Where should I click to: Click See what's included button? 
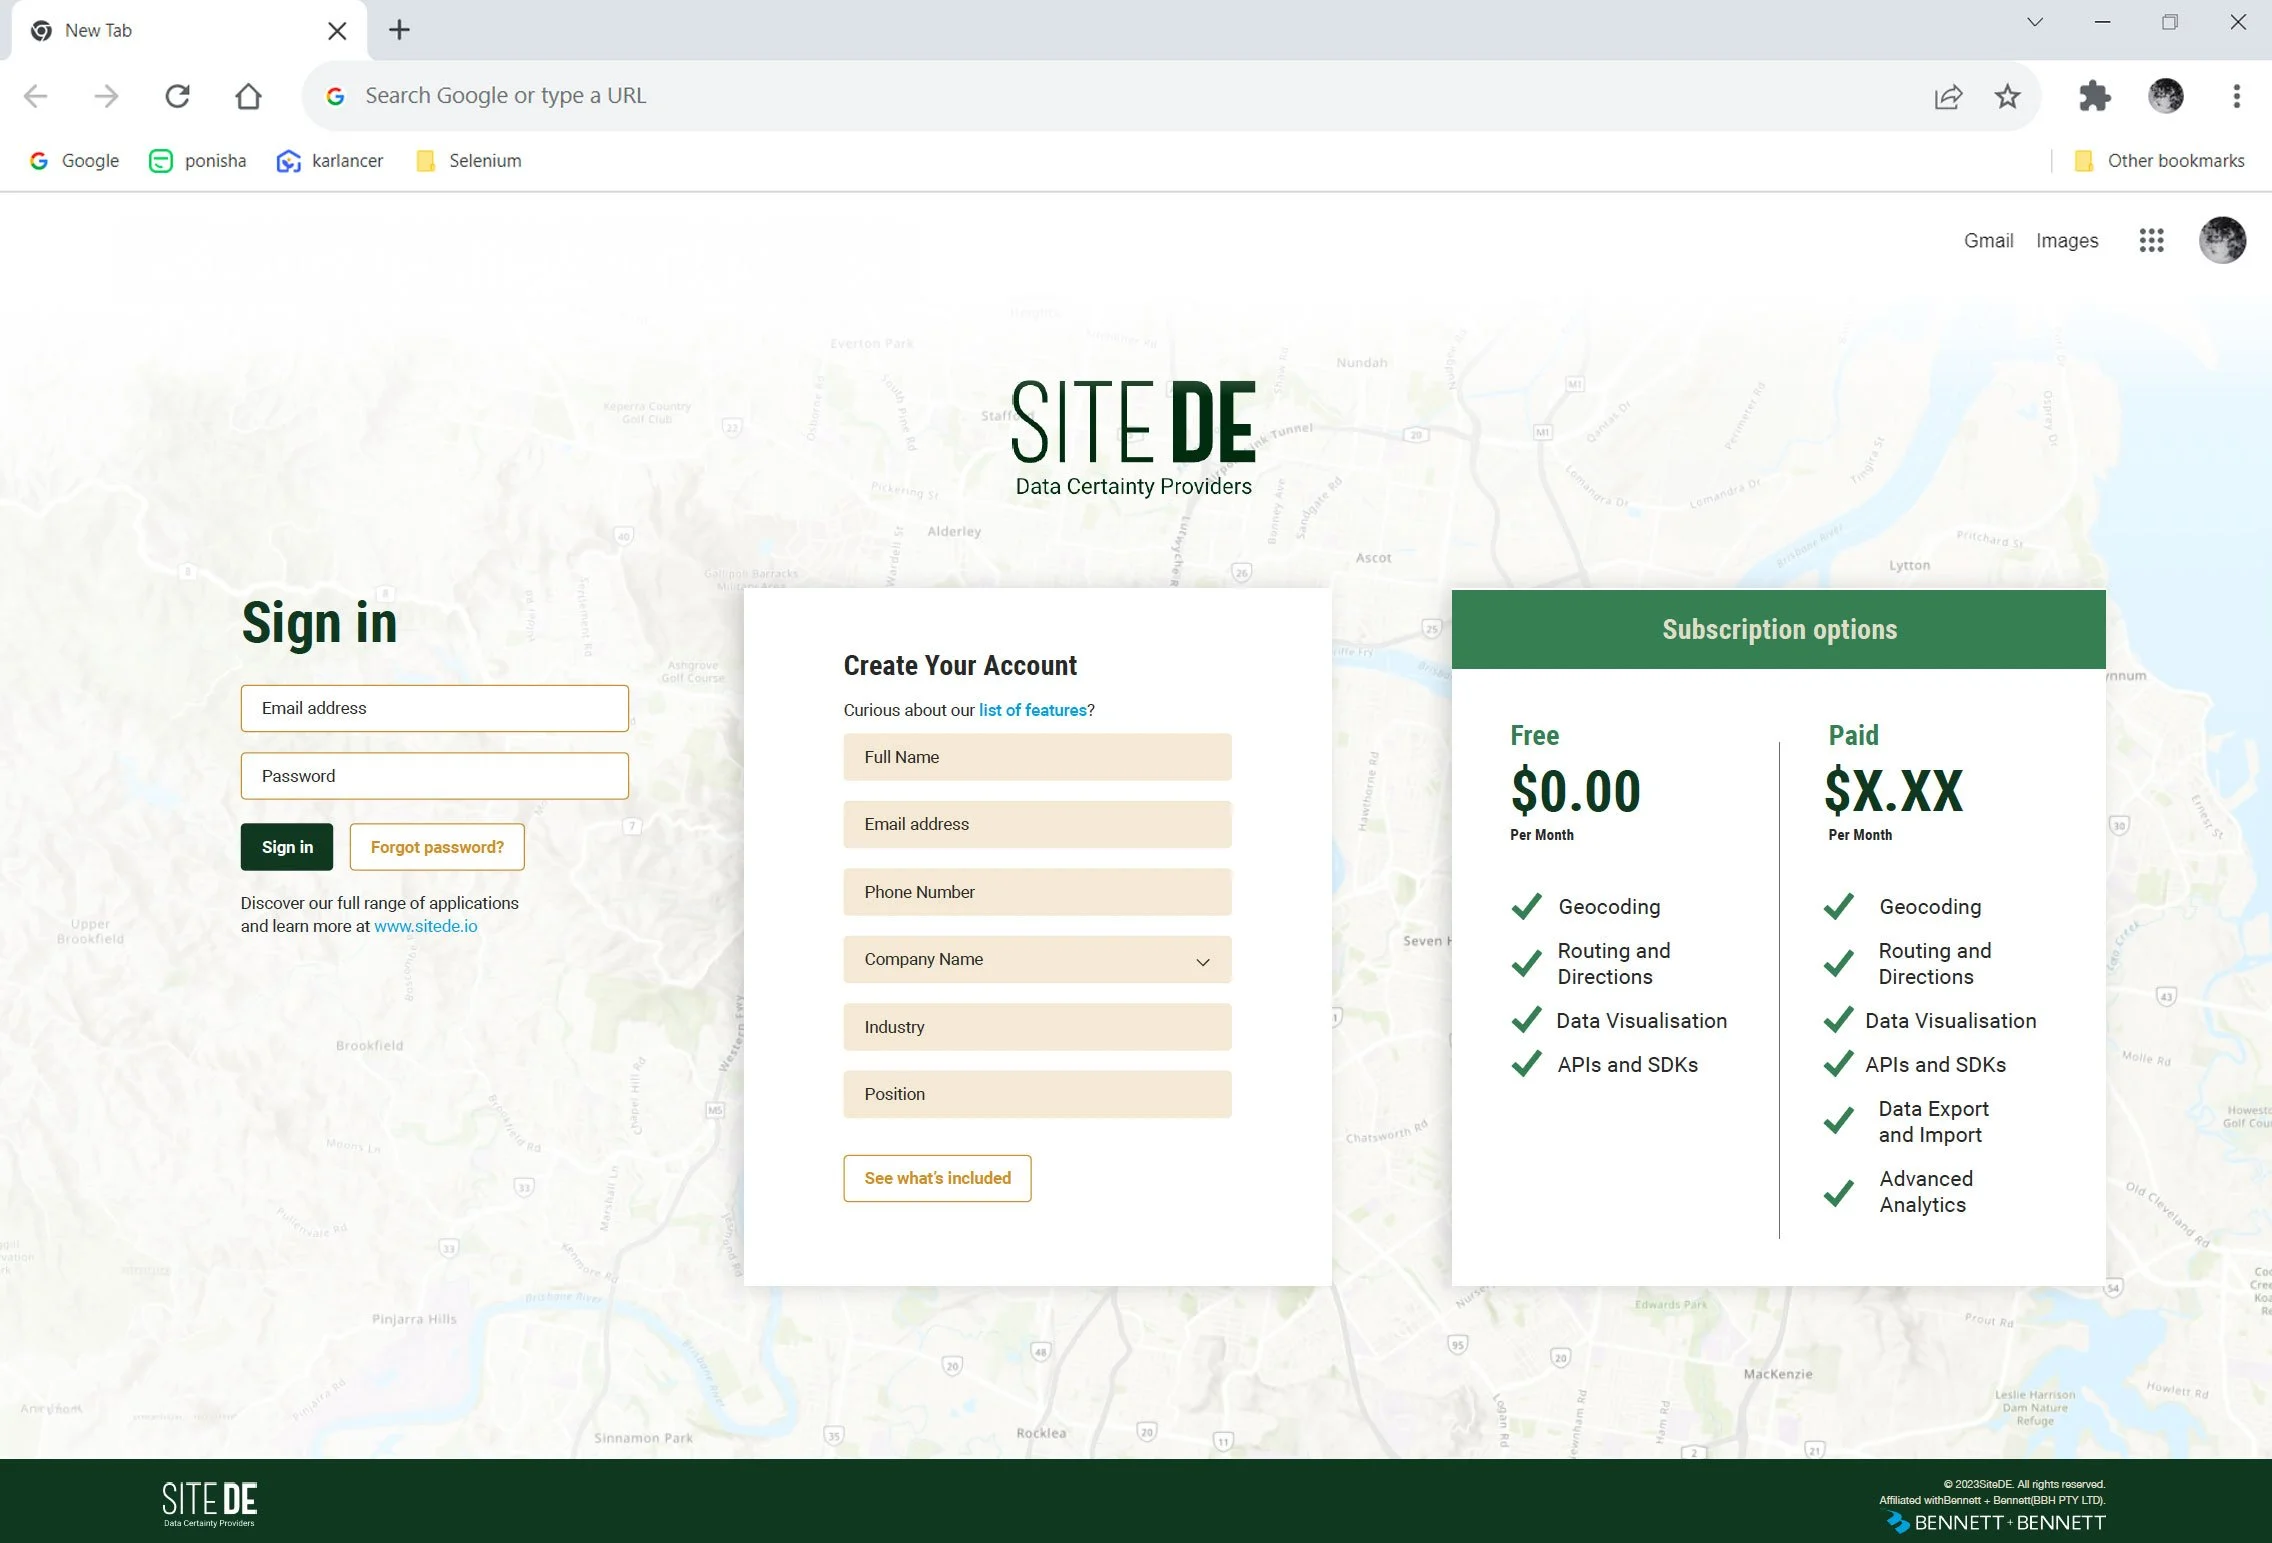[x=937, y=1178]
